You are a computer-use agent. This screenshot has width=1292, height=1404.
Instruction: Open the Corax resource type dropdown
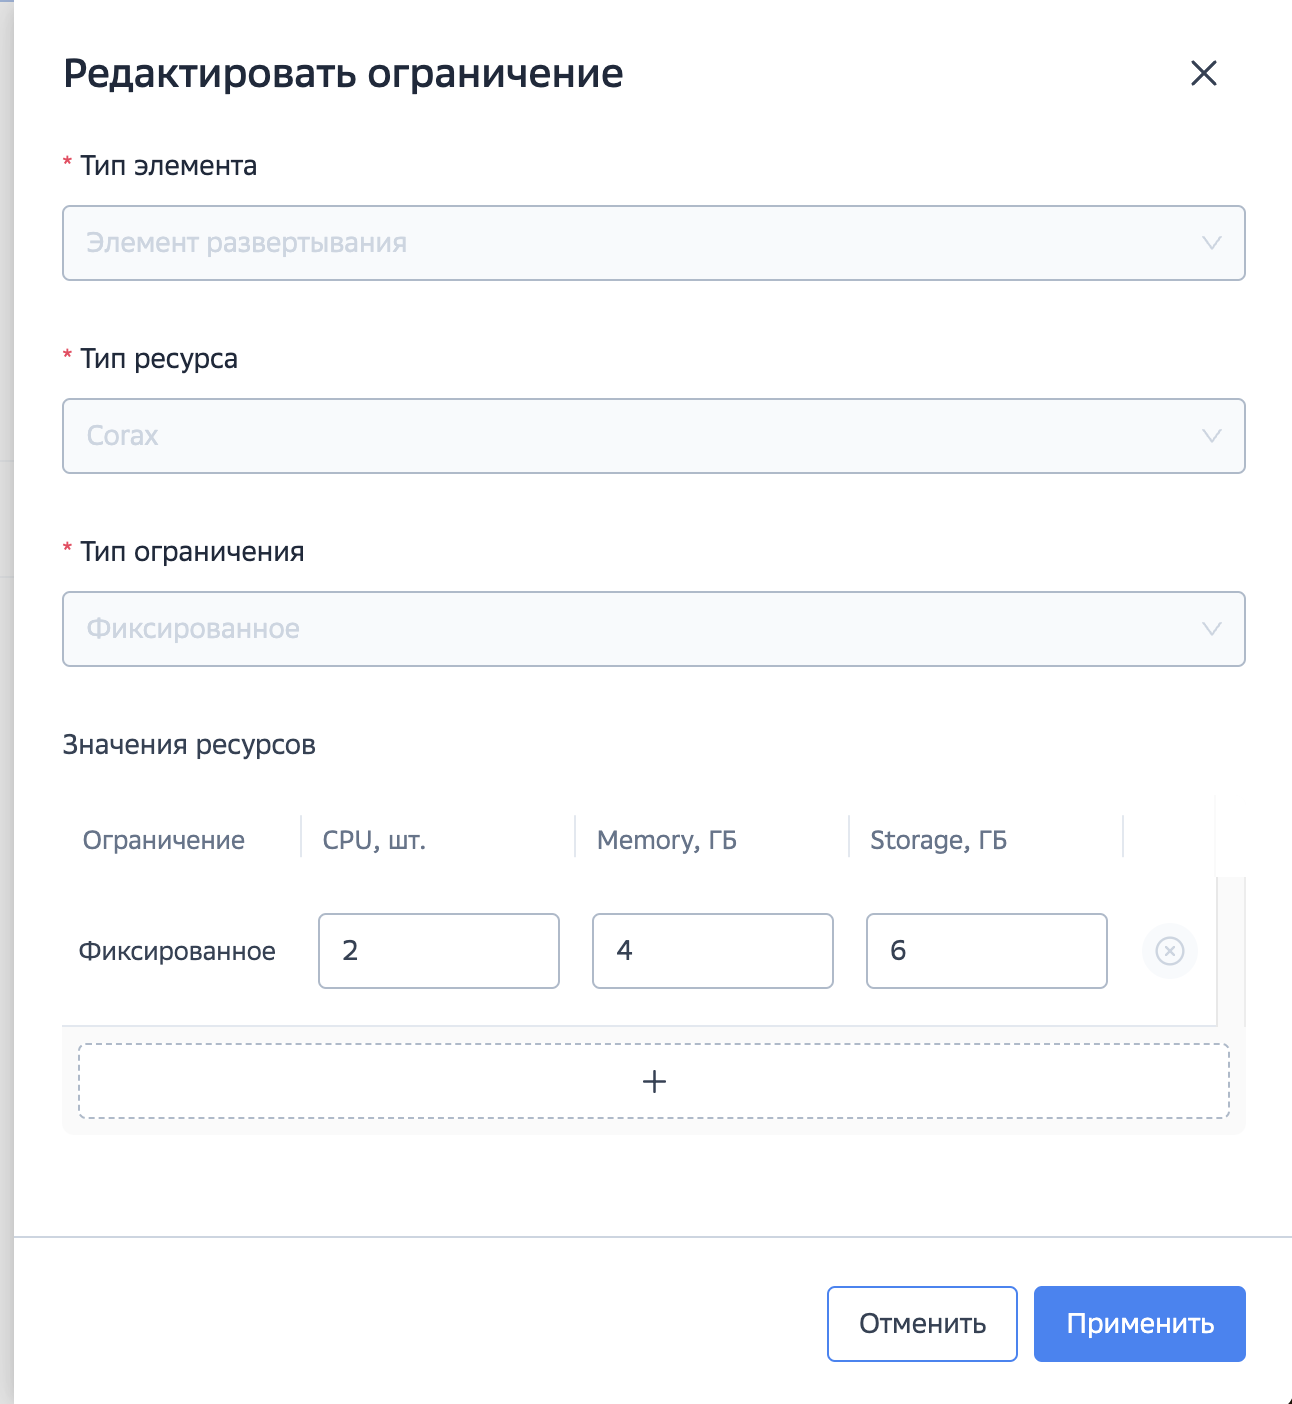[x=600, y=436]
